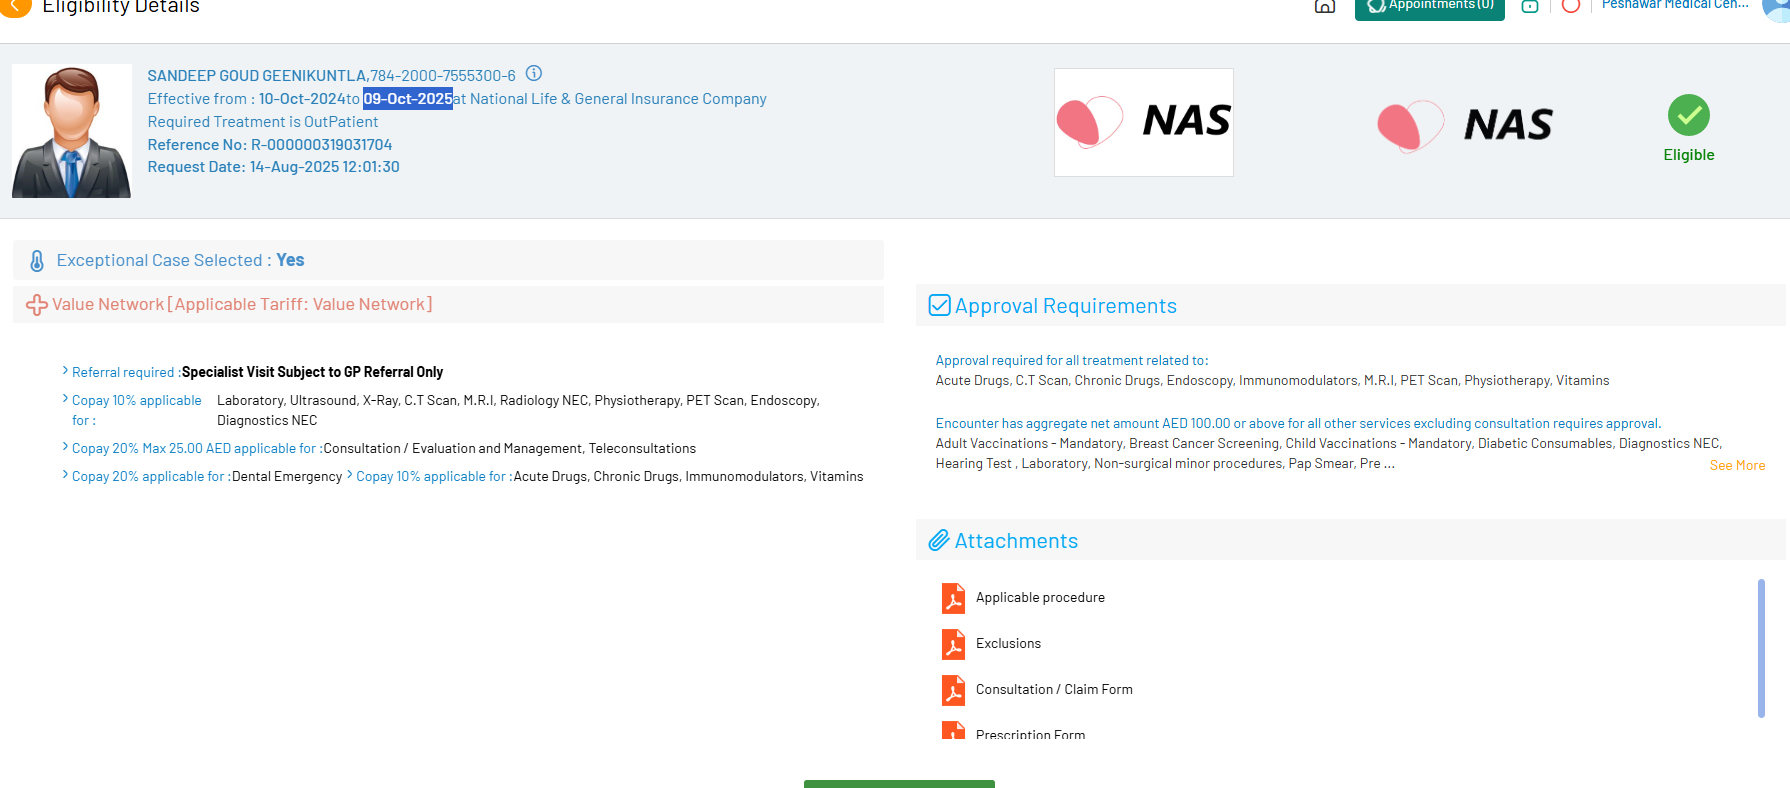Screen dimensions: 1790x788
Task: Click the thermometer icon by Exceptional Case
Action: pos(37,261)
